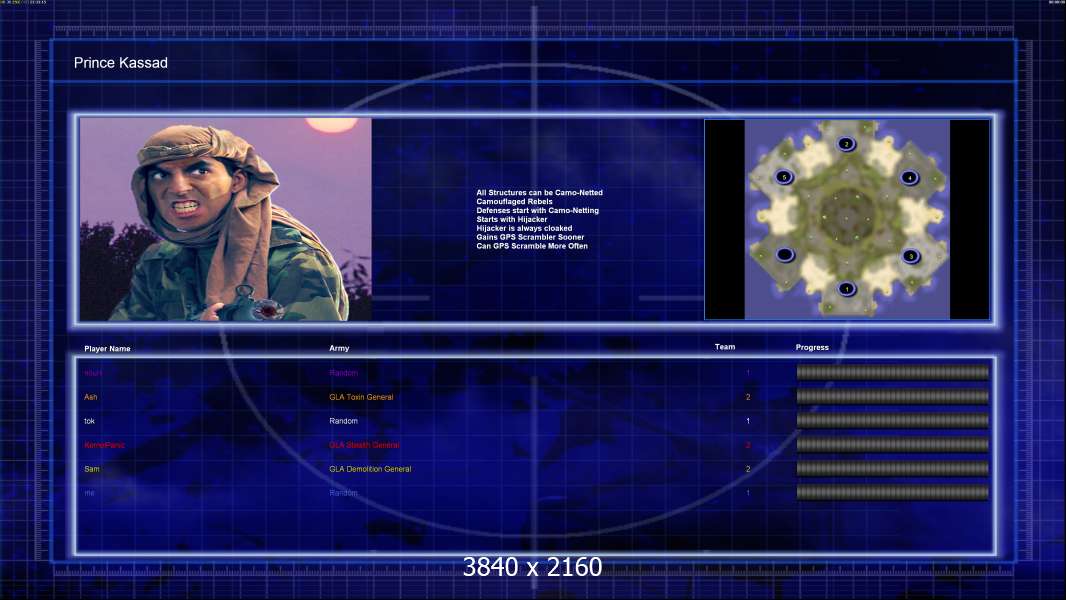This screenshot has height=600, width=1066.
Task: Click start position 2 marker on map
Action: click(846, 144)
